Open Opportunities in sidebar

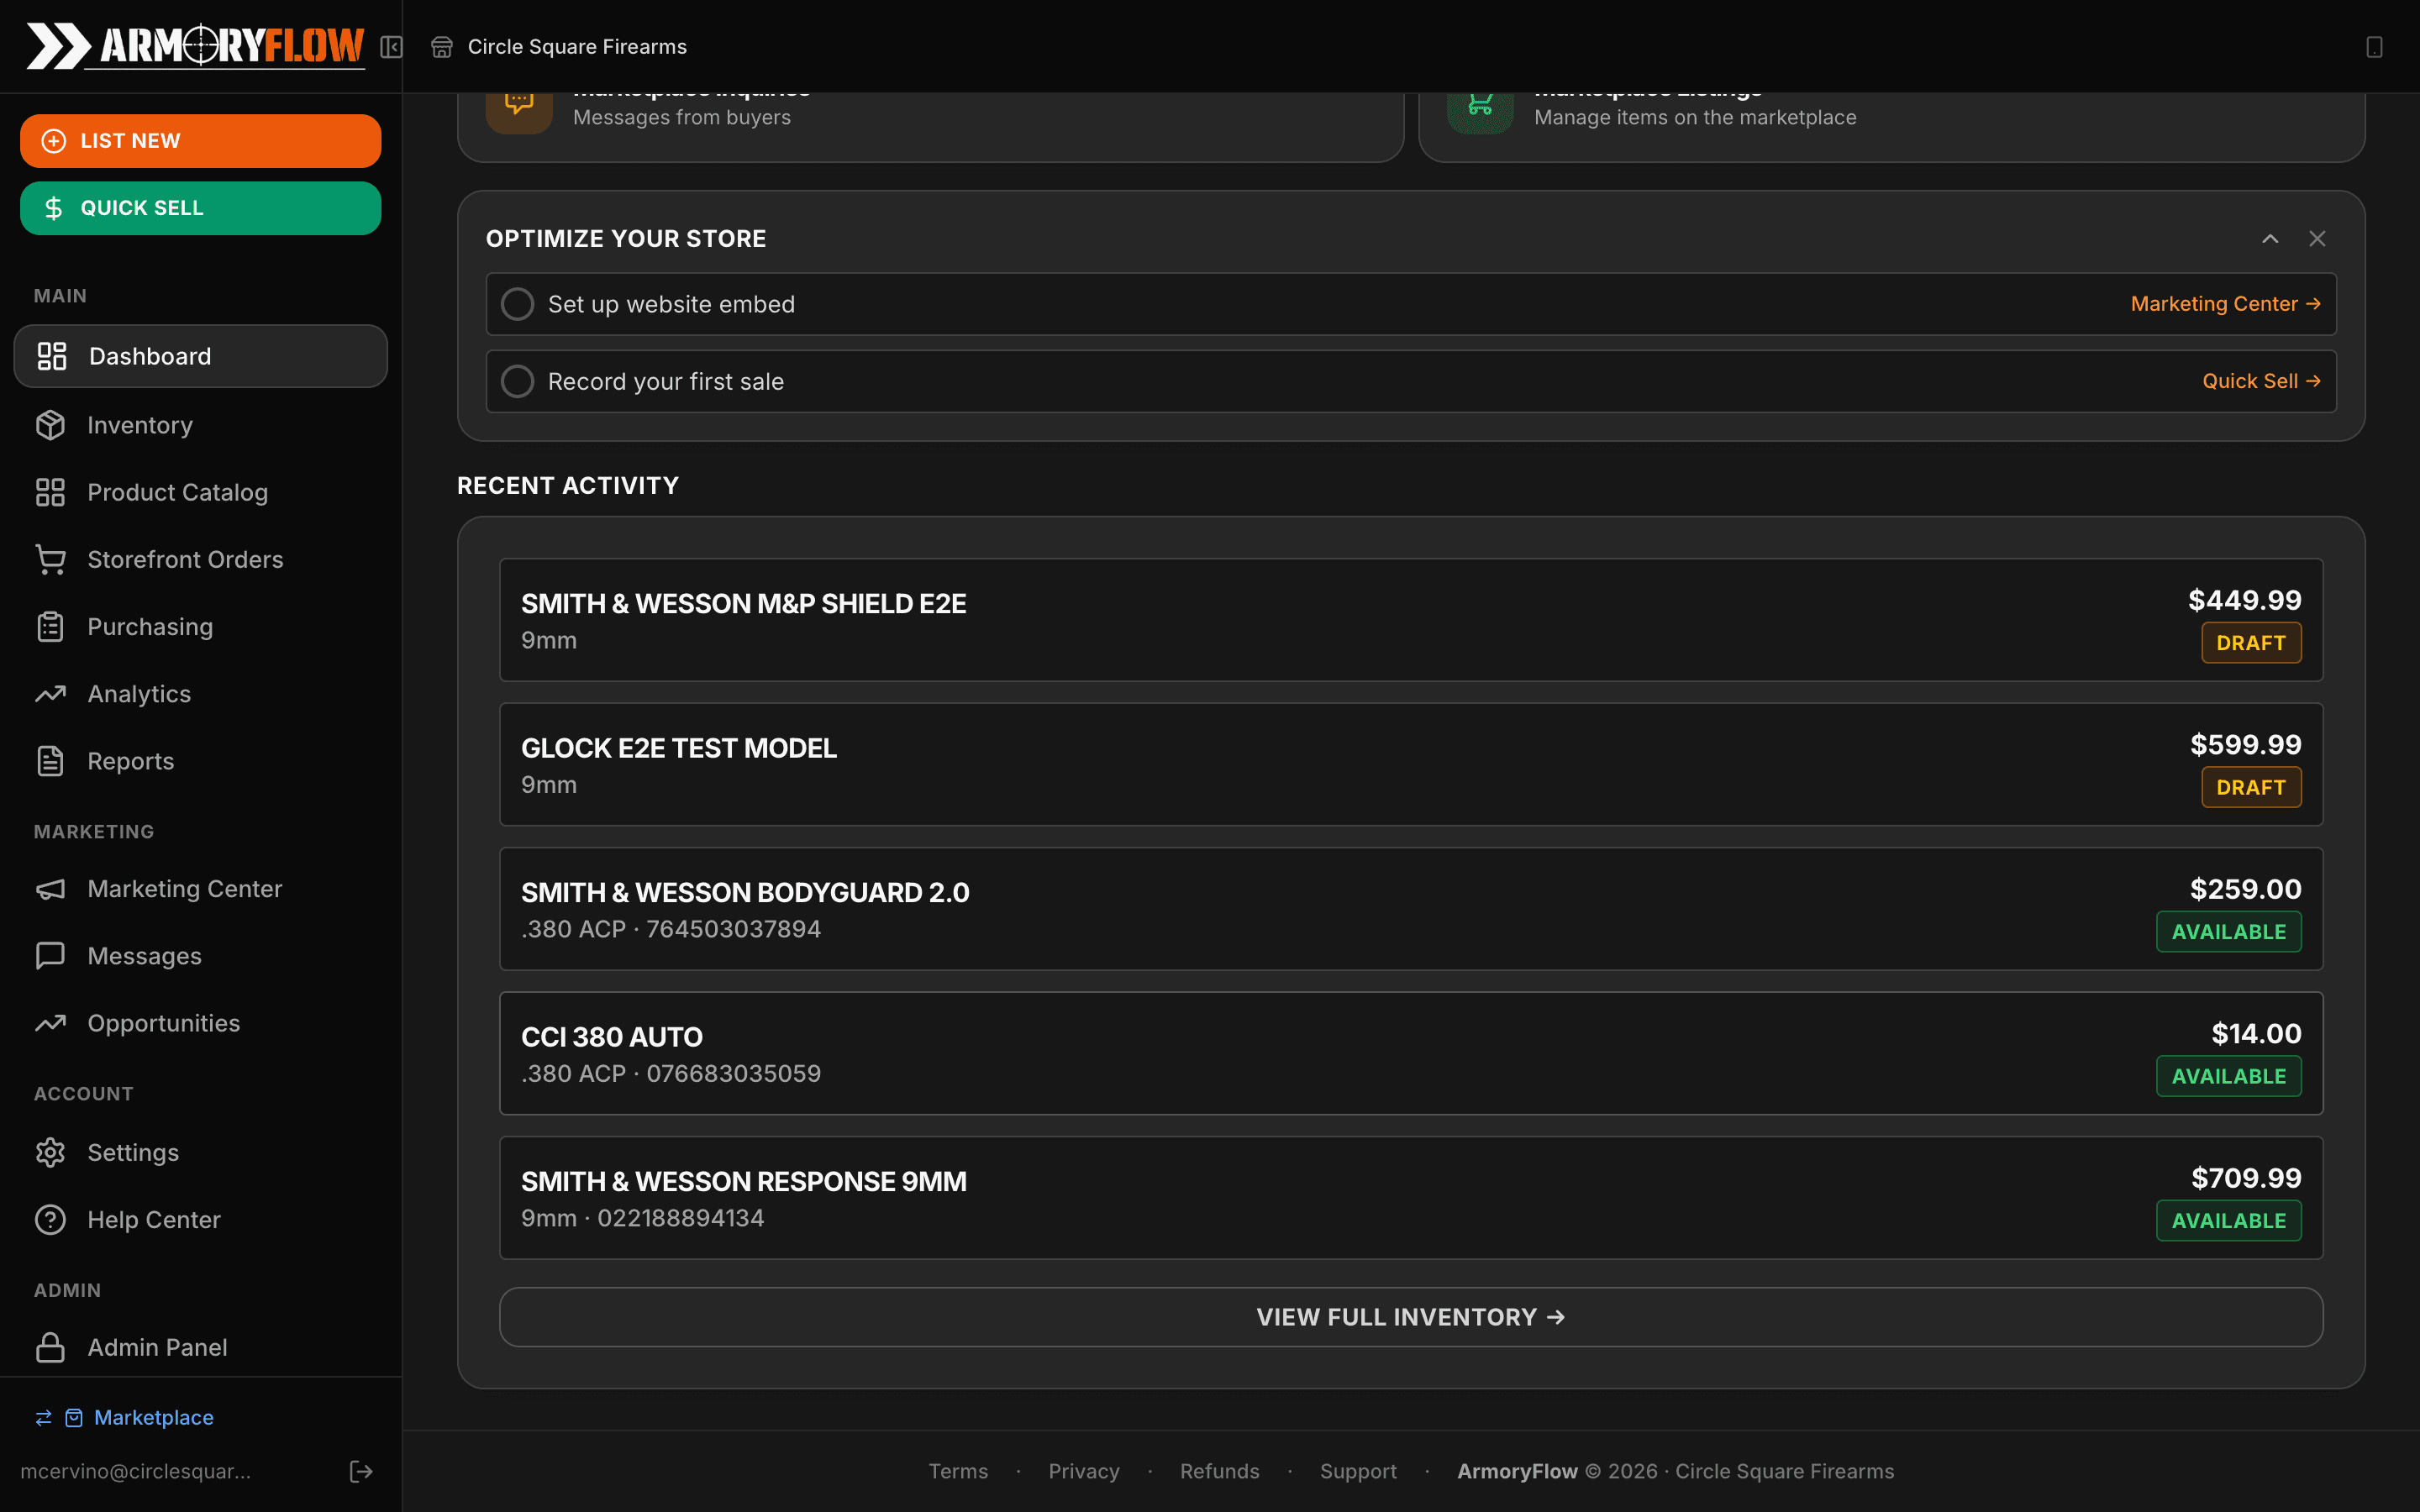tap(201, 1023)
